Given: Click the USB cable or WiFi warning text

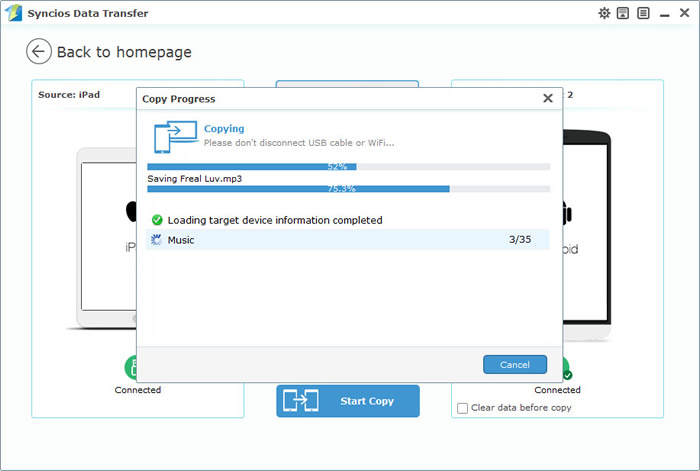Looking at the screenshot, I should 299,143.
